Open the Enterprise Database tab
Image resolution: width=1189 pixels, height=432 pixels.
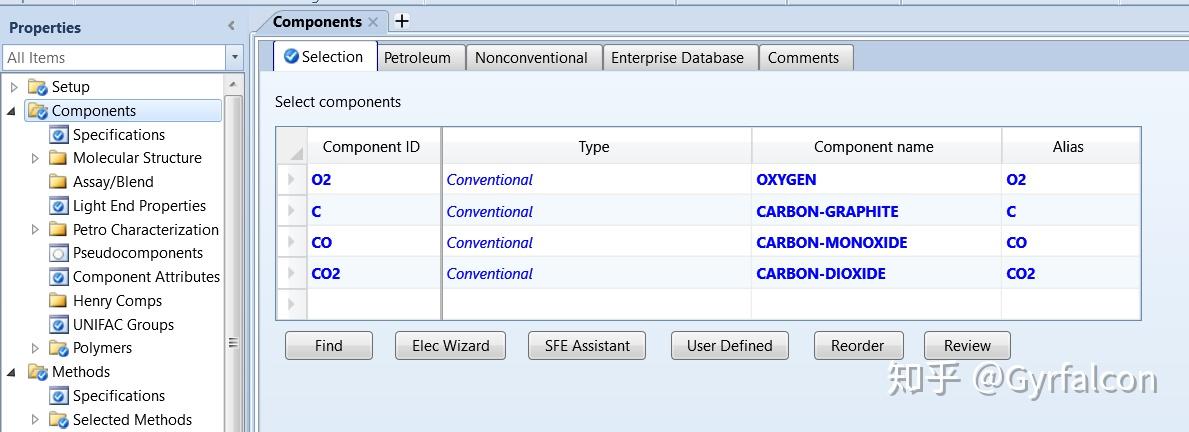[677, 58]
